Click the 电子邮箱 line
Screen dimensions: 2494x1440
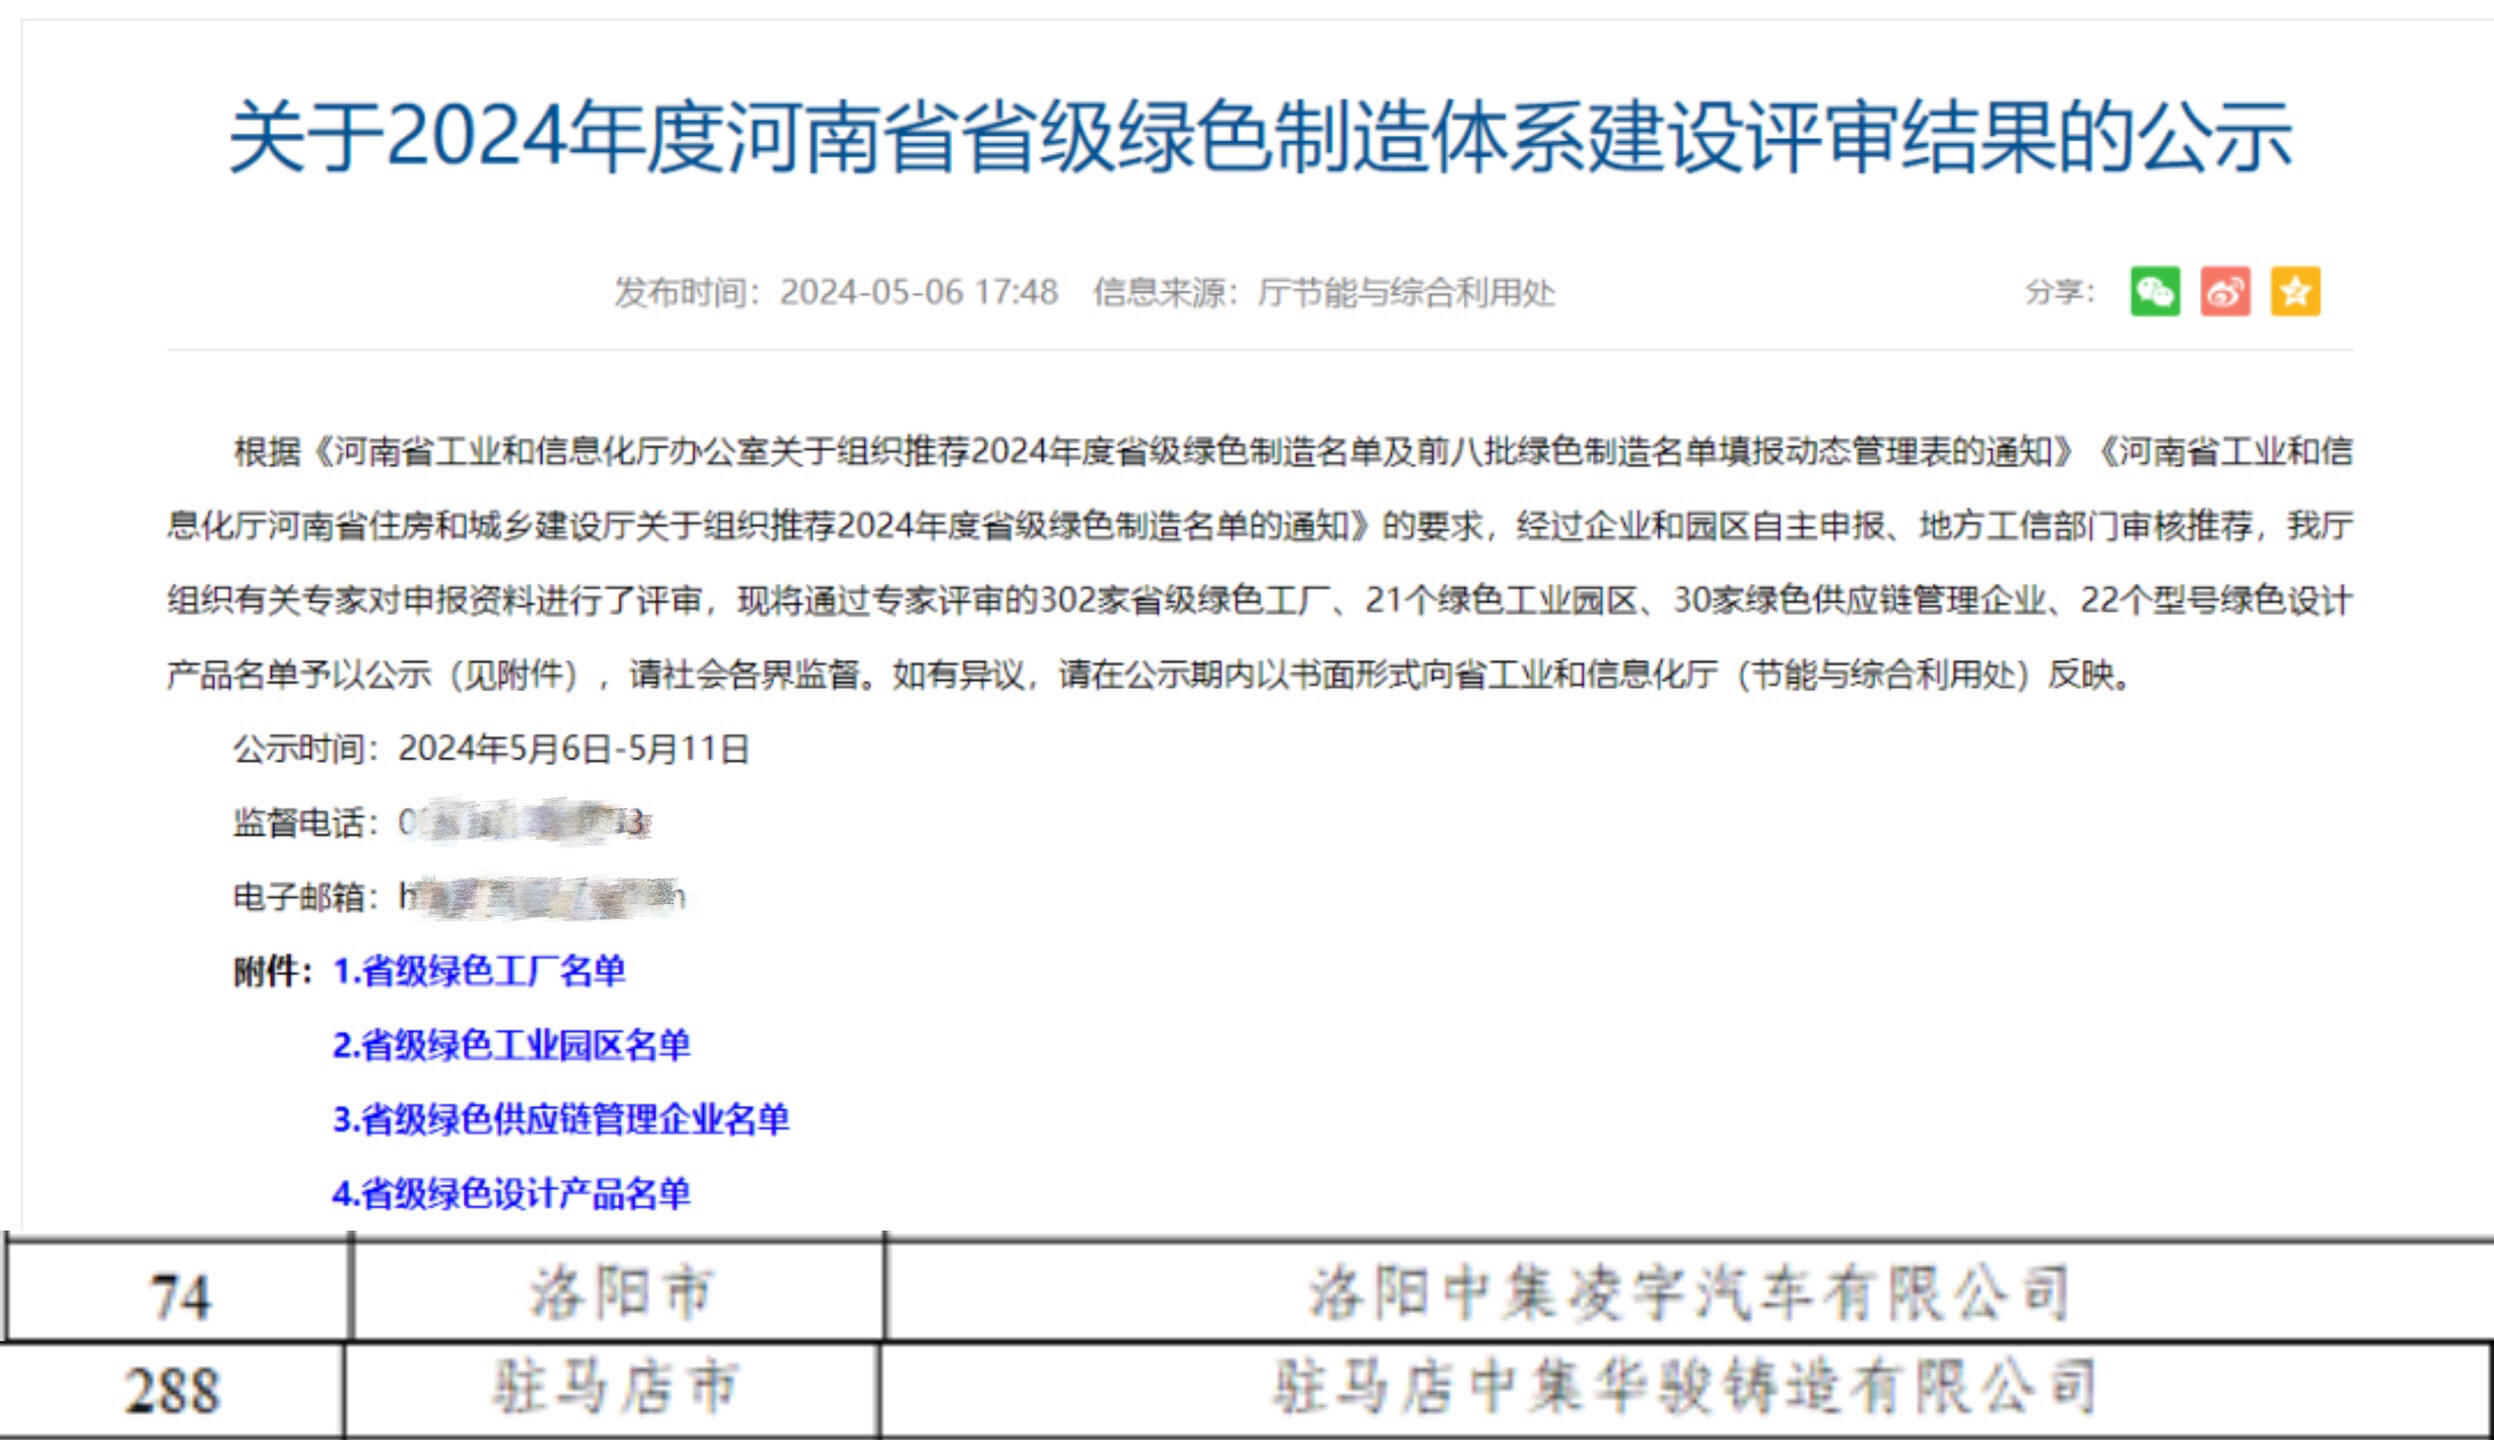point(458,897)
